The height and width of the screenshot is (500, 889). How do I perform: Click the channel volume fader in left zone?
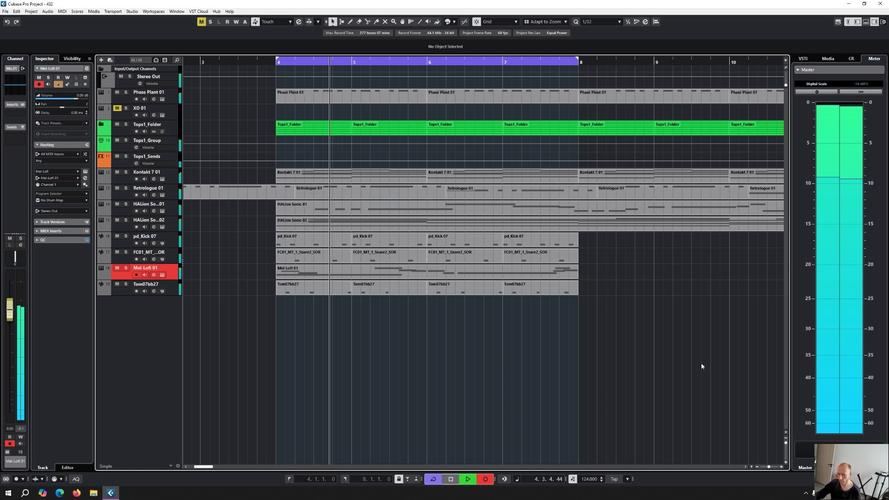(x=11, y=311)
